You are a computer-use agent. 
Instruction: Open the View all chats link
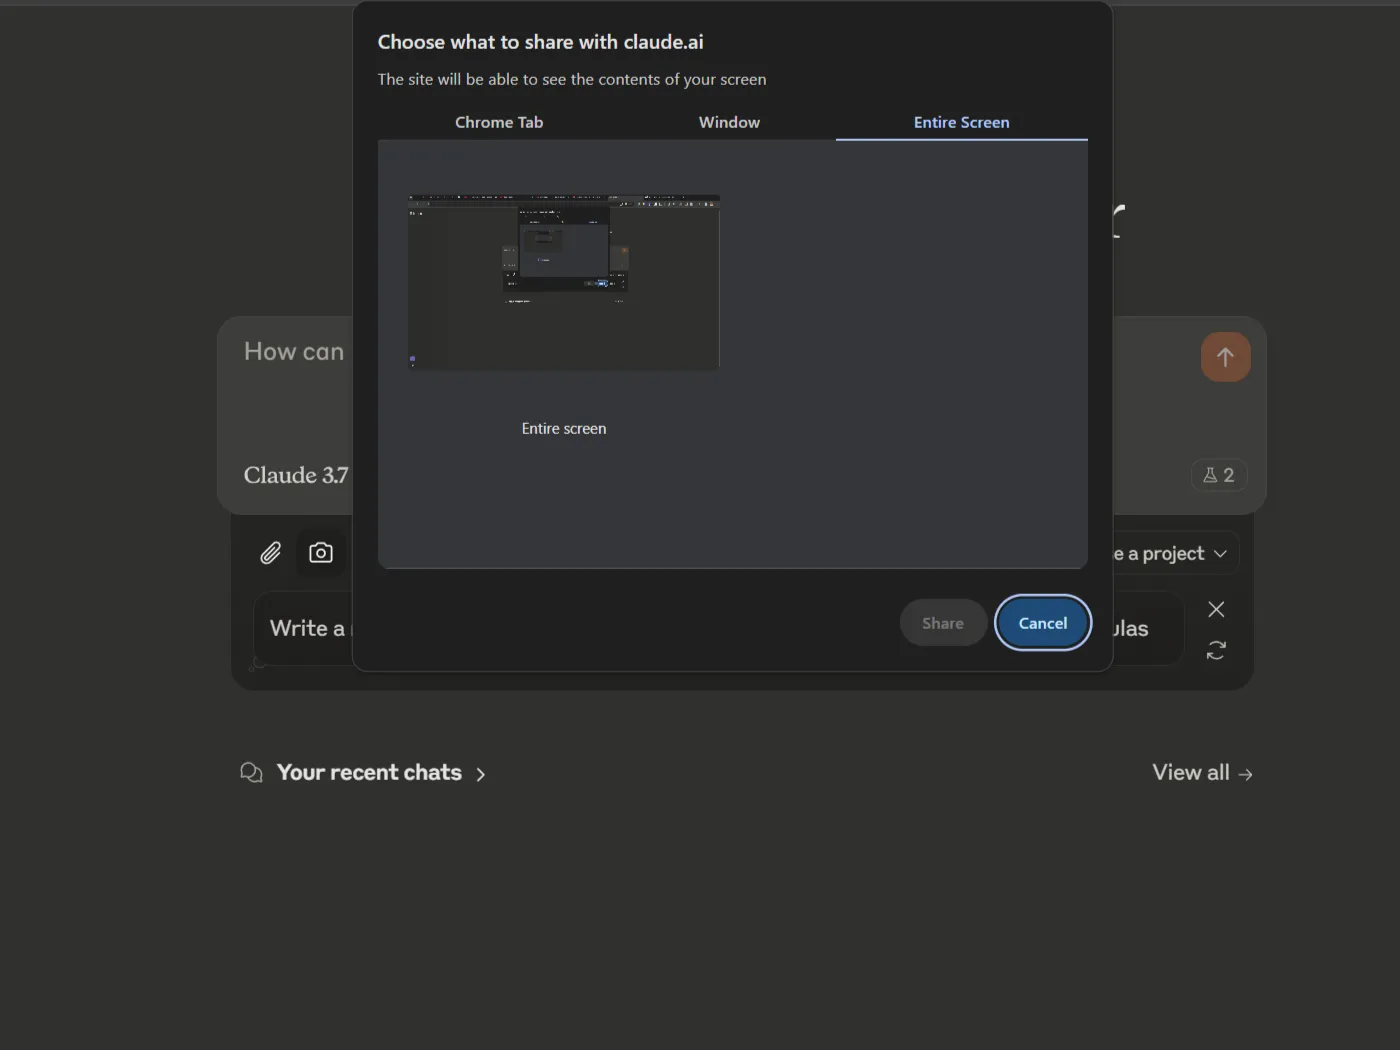click(x=1189, y=771)
